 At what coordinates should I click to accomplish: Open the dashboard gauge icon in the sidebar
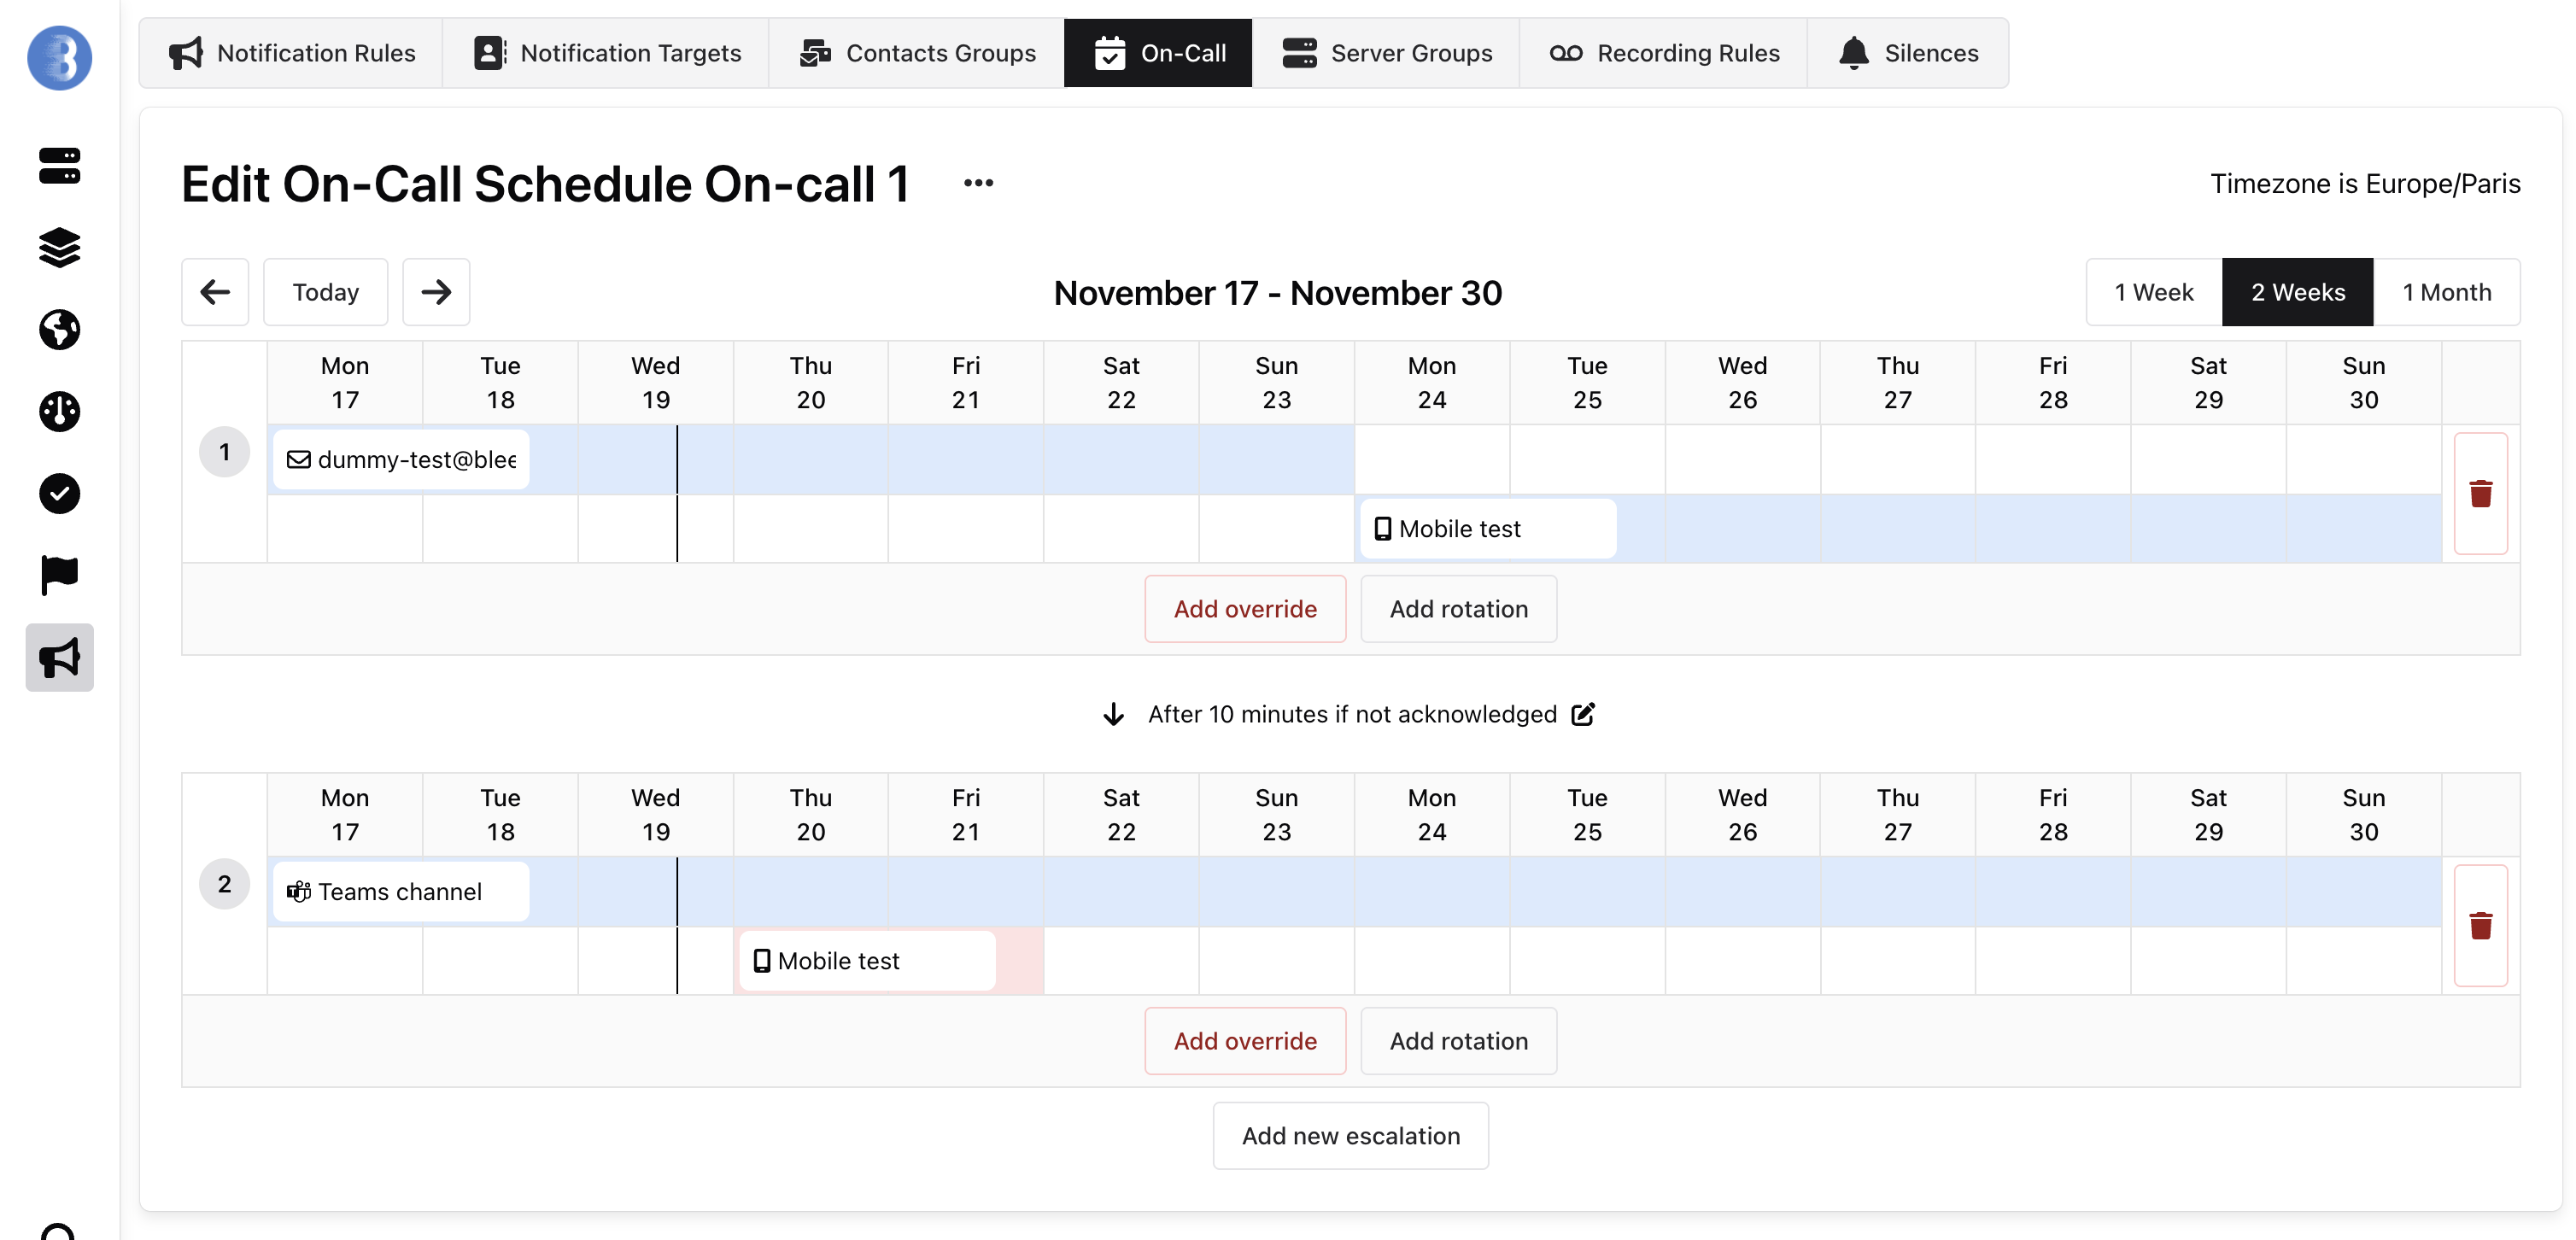[59, 411]
